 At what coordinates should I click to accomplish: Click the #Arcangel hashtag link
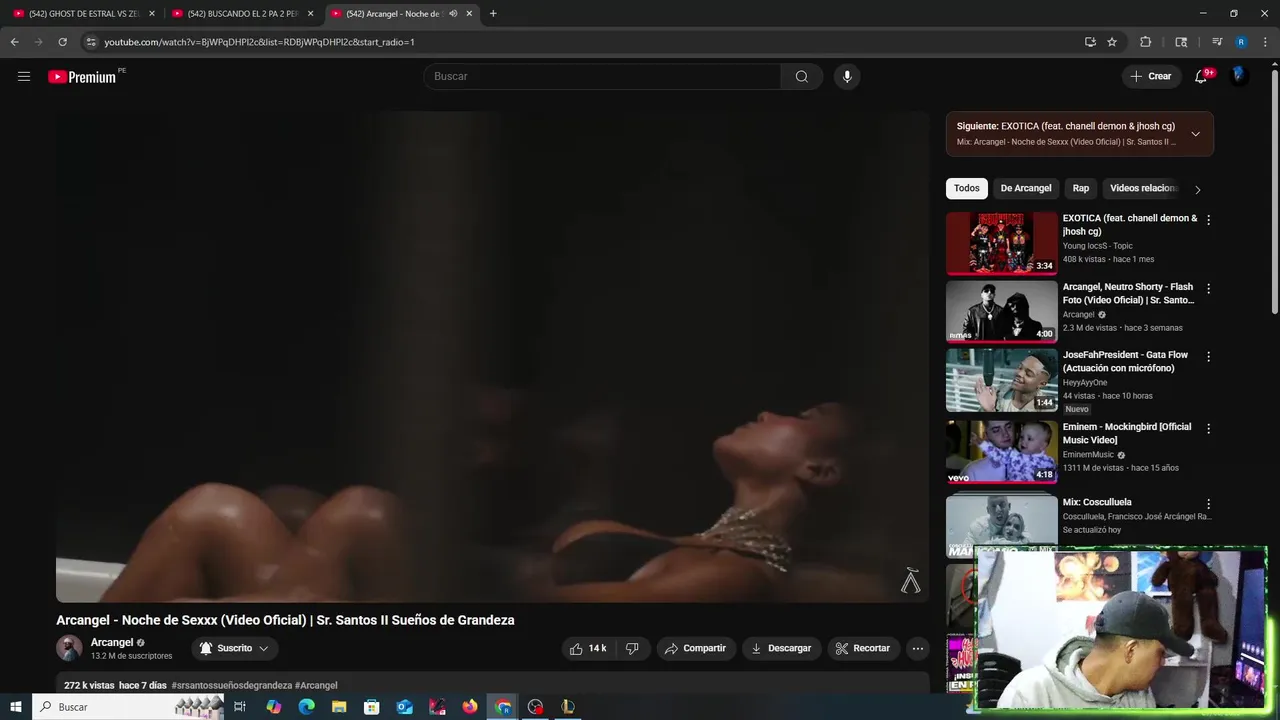click(316, 685)
